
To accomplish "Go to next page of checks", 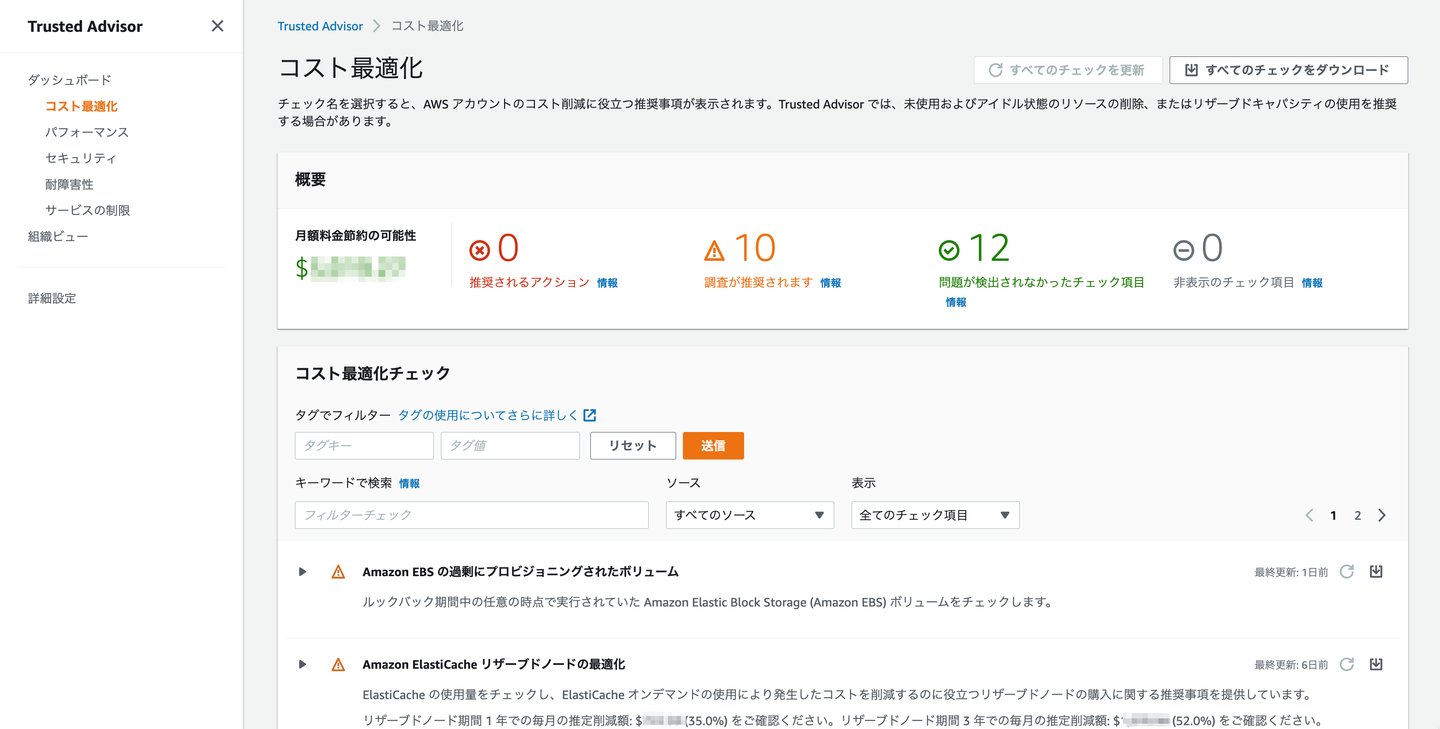I will [x=1382, y=515].
